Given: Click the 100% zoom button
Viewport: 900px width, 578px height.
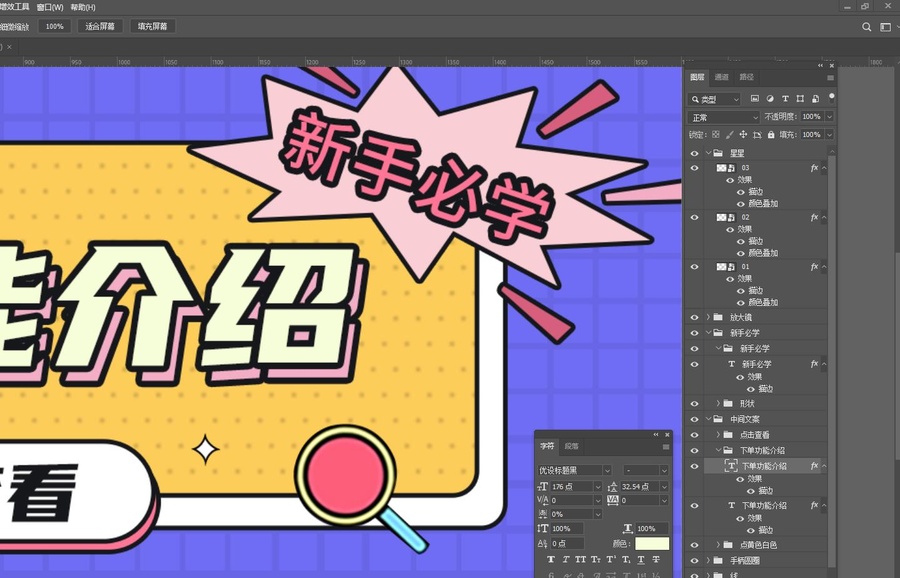Looking at the screenshot, I should [55, 26].
